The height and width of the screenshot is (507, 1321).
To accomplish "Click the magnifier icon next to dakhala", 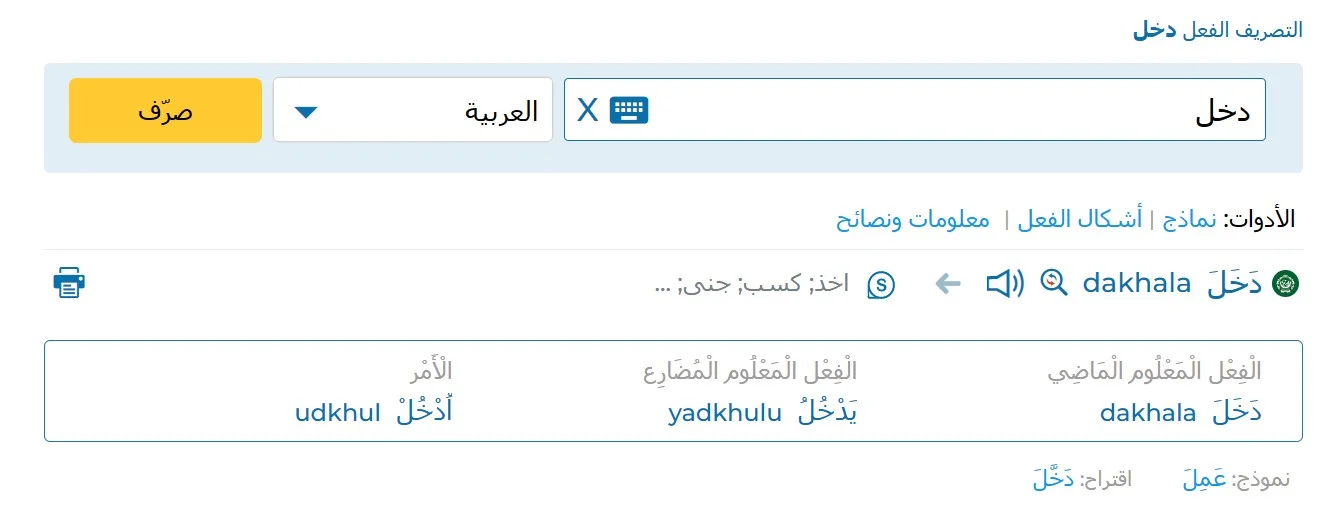I will click(x=1053, y=283).
